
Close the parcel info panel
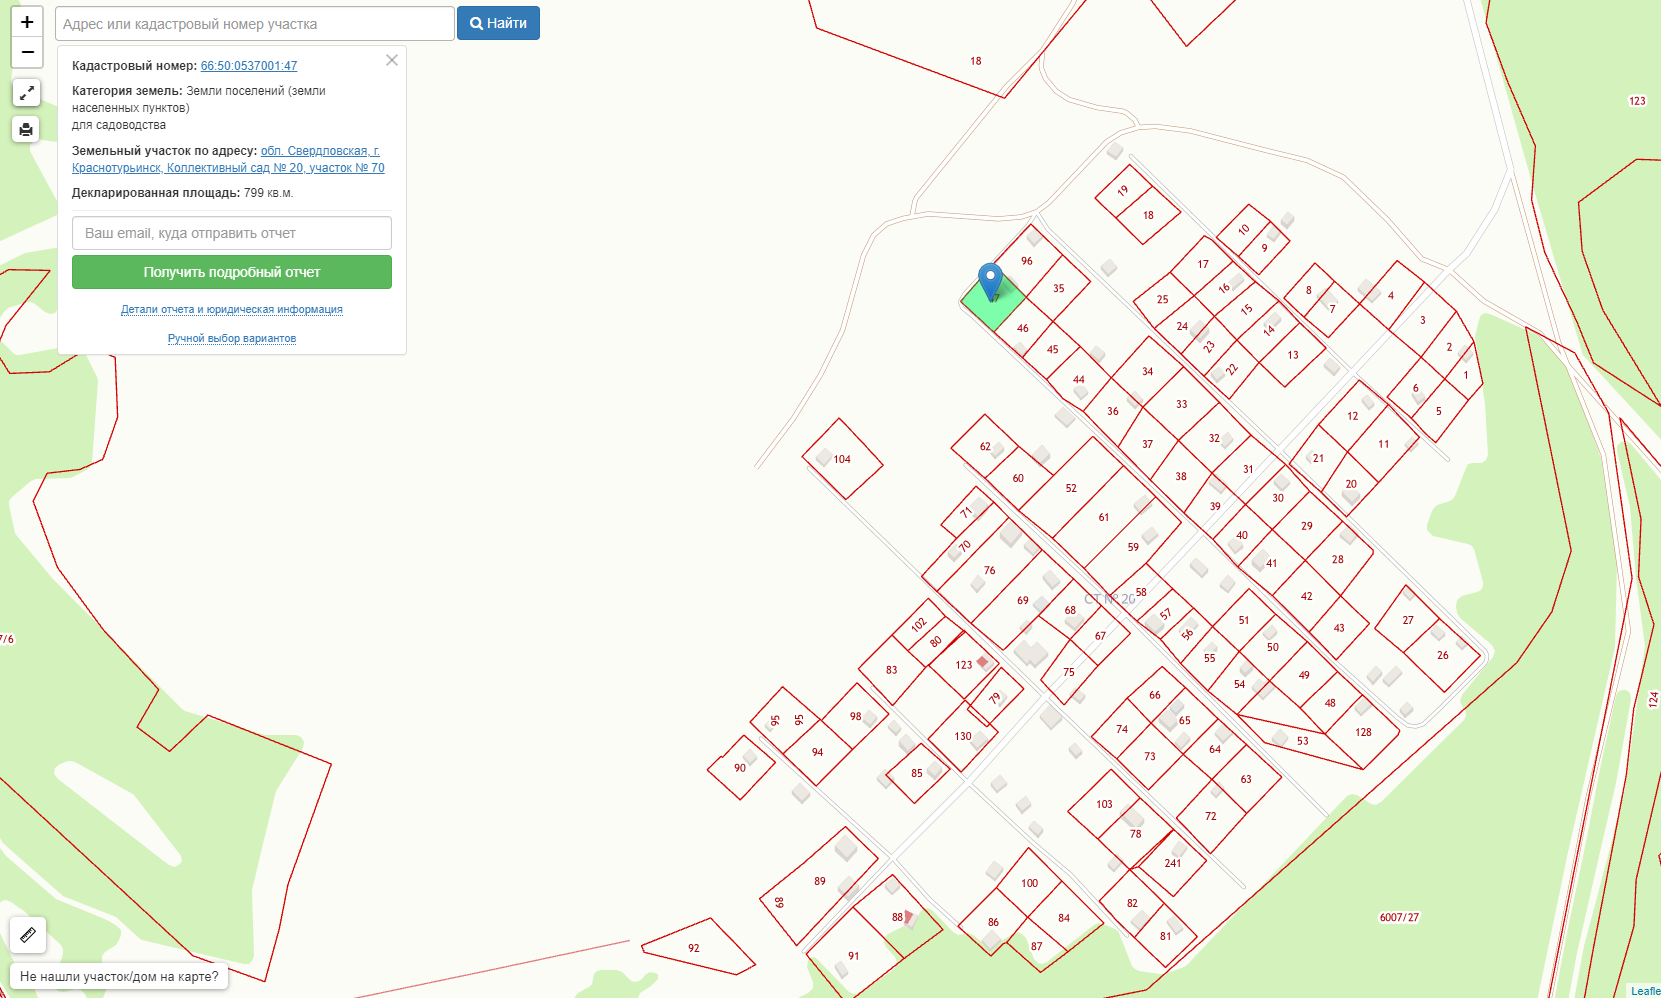(x=392, y=60)
